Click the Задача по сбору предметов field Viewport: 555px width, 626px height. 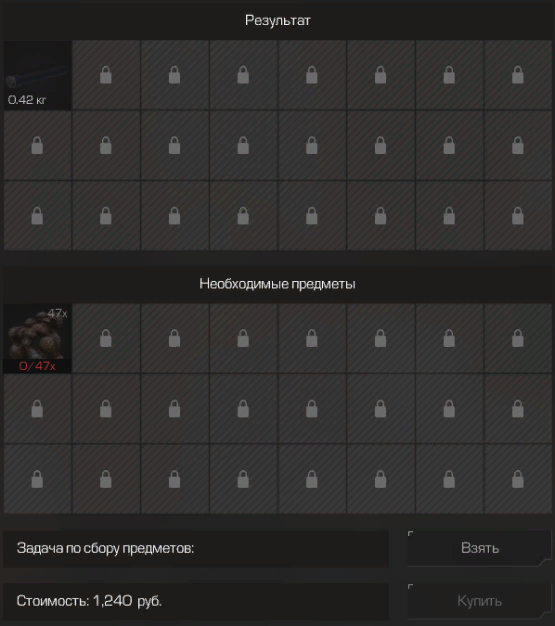pos(196,549)
